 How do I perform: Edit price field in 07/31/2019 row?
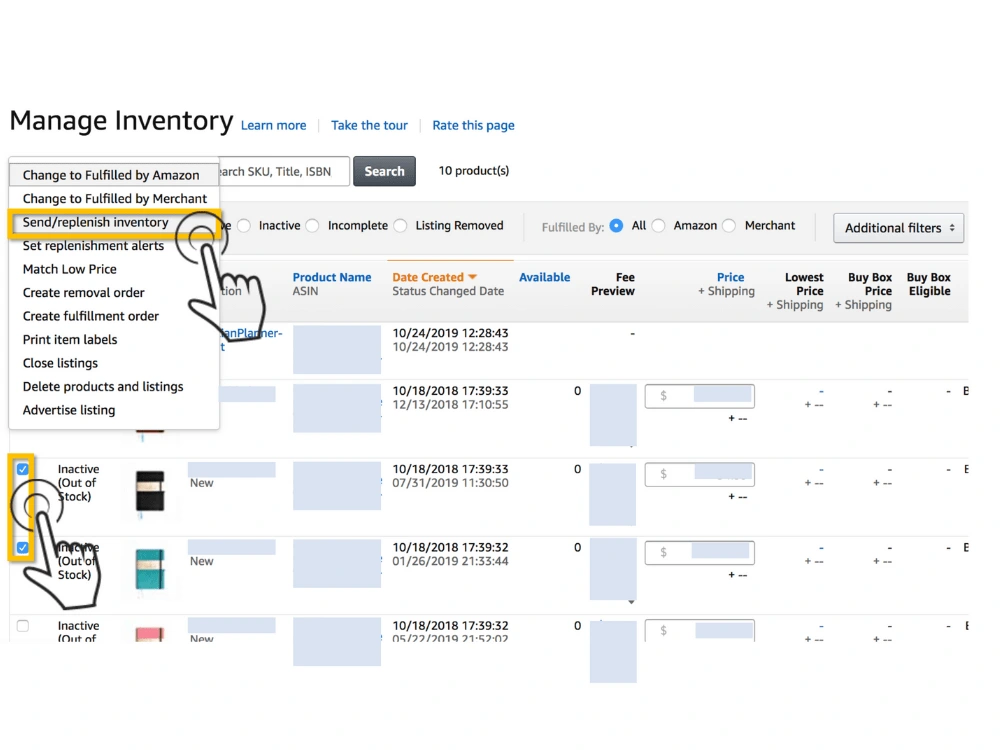click(700, 474)
